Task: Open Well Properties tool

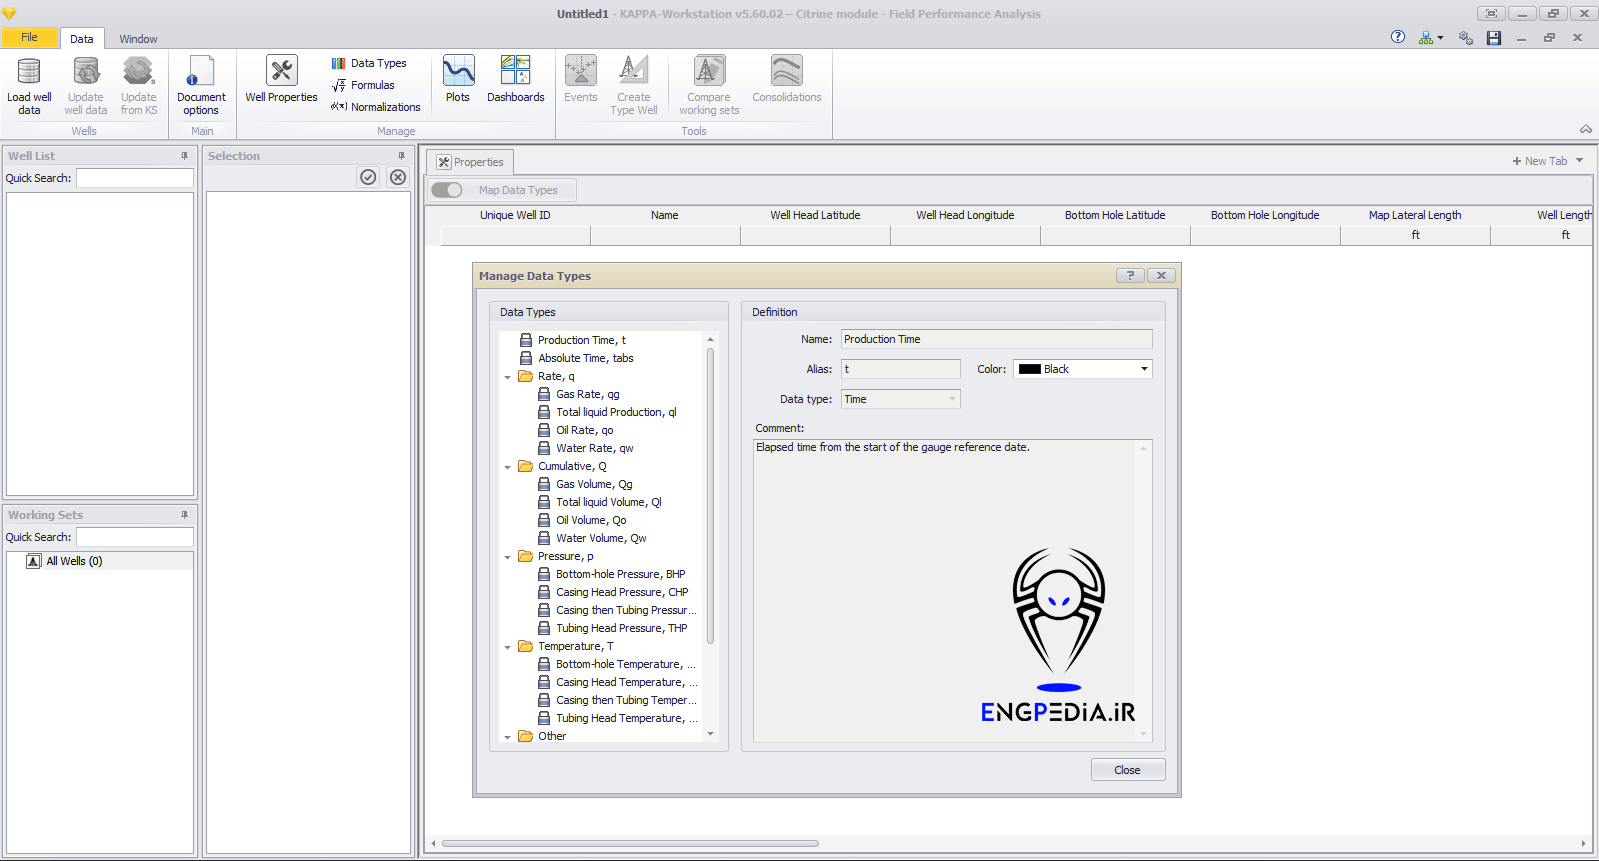Action: [281, 73]
